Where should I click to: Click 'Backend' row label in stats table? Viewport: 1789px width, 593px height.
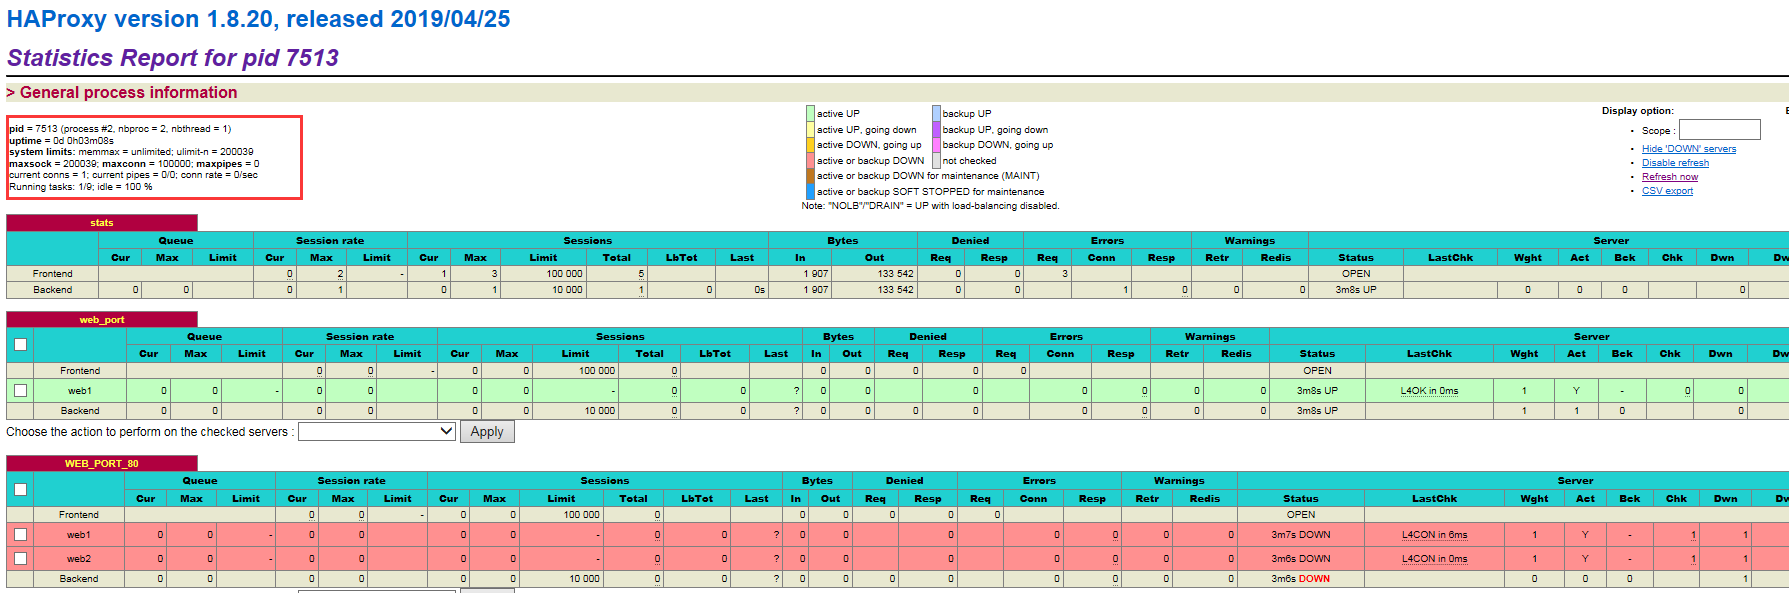click(53, 290)
